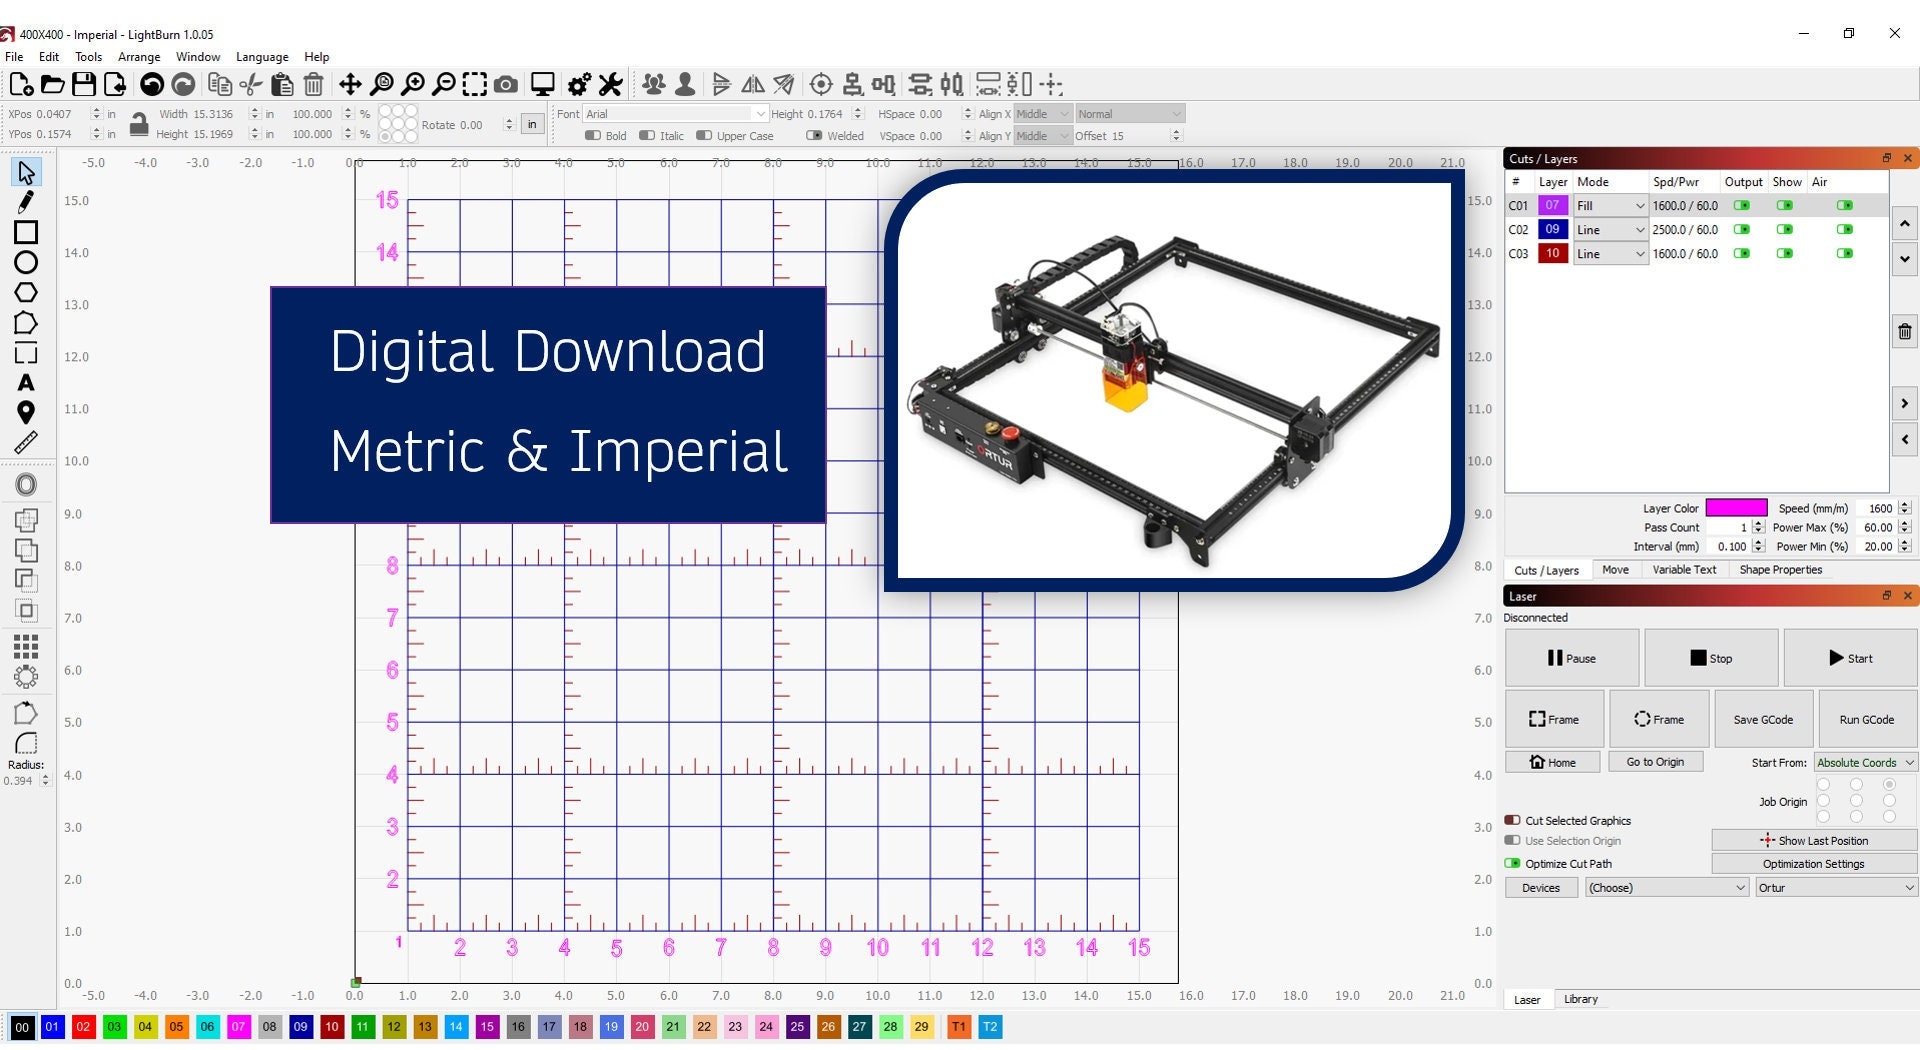This screenshot has width=1920, height=1050.
Task: Select the arrow selection tool
Action: coord(26,171)
